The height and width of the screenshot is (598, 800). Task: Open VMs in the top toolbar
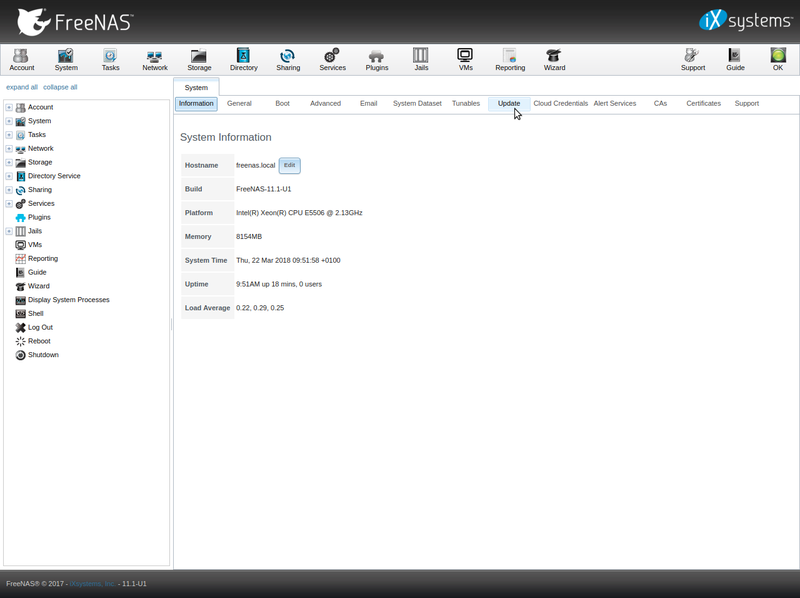pos(465,60)
